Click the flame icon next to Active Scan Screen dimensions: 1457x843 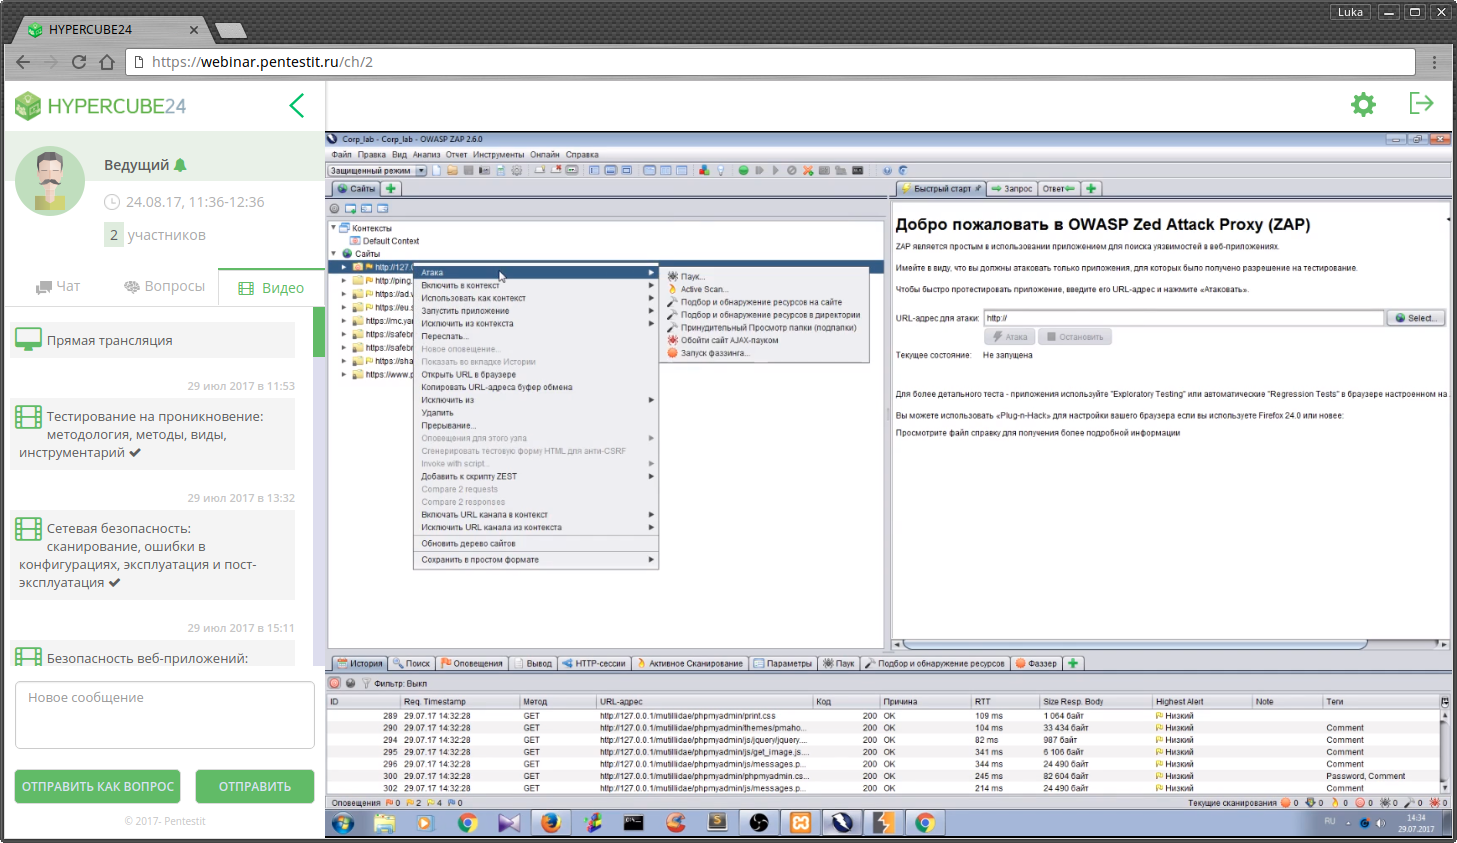click(673, 289)
